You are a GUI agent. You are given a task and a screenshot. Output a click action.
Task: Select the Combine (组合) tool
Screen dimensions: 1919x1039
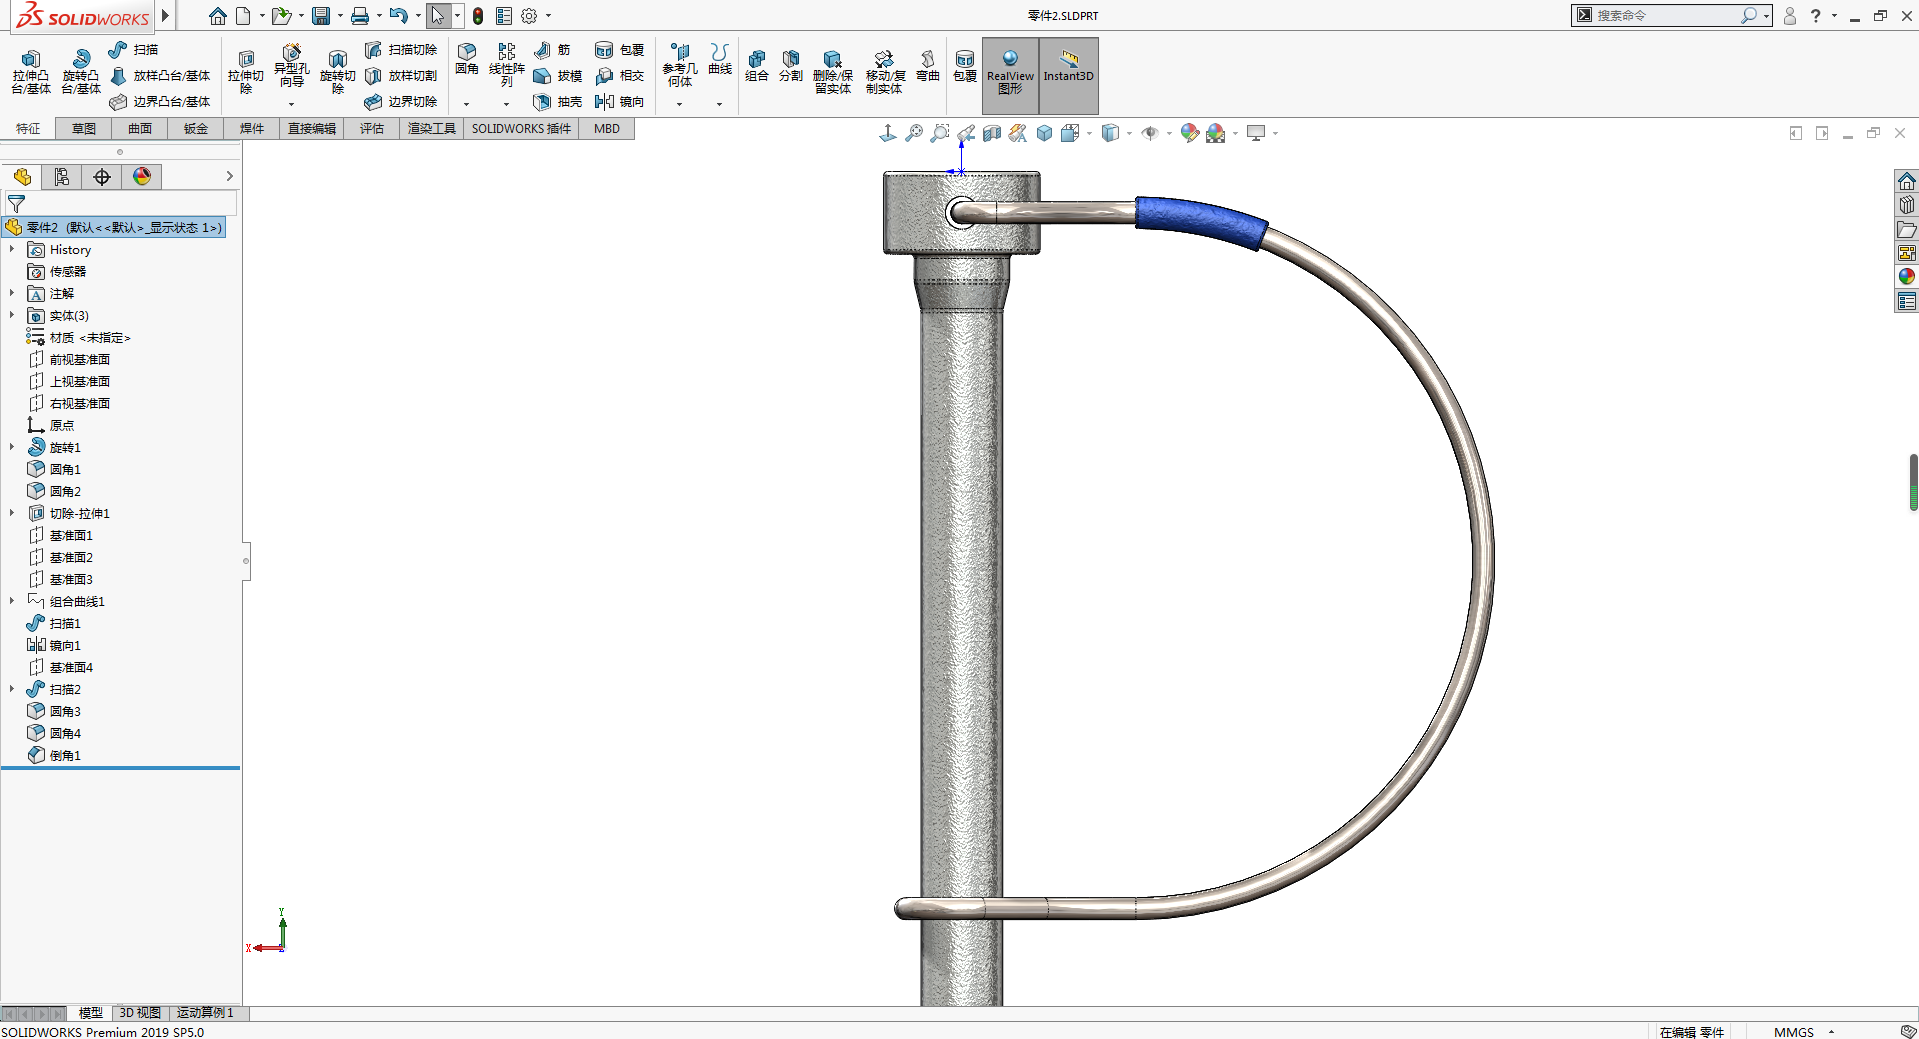757,65
